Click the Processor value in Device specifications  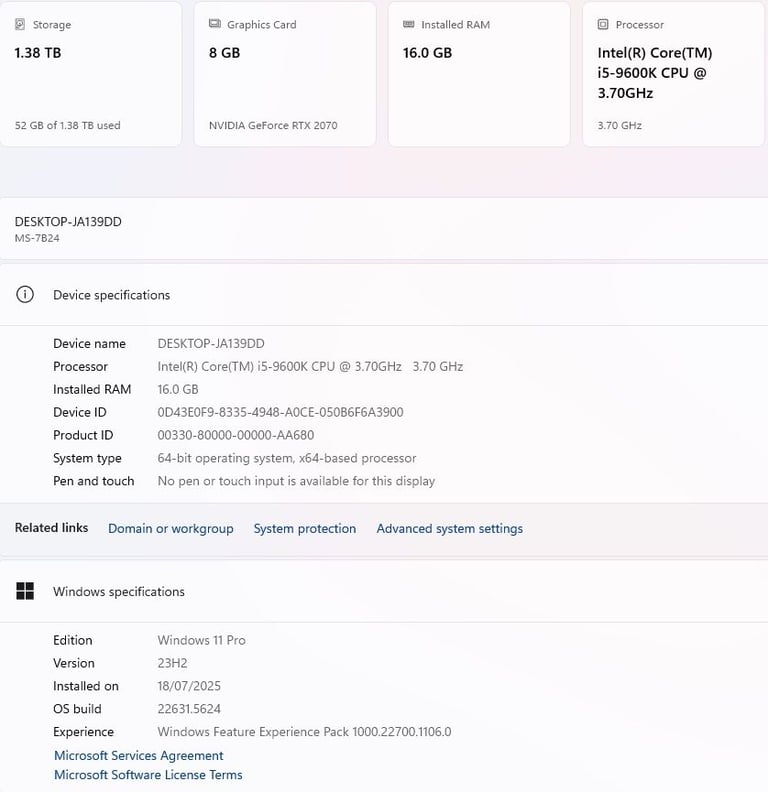tap(310, 366)
